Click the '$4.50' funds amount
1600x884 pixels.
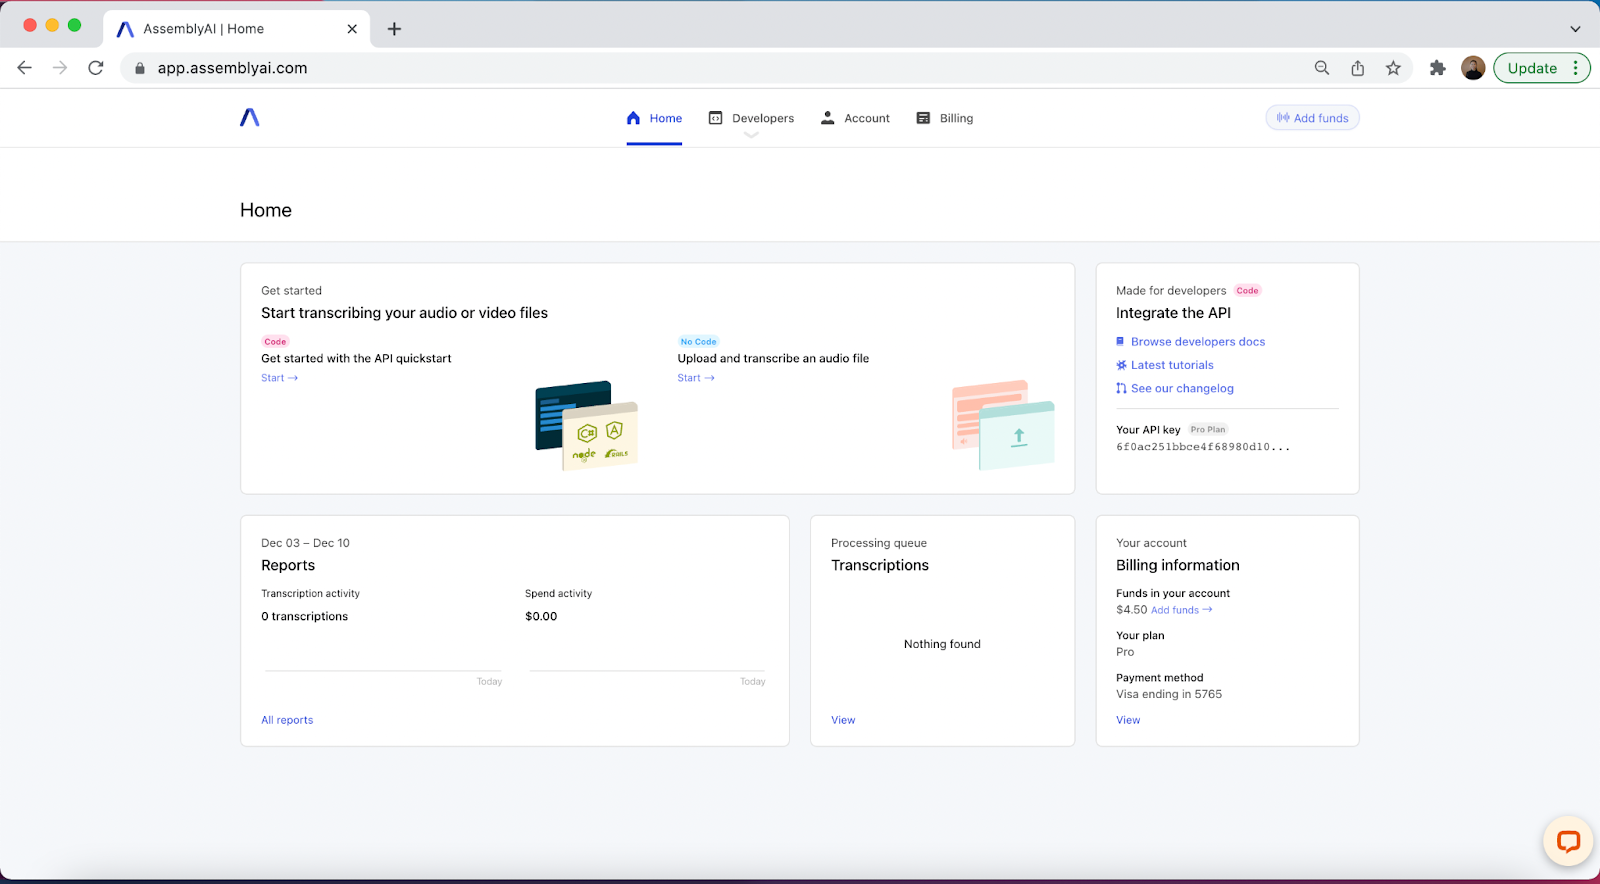click(x=1131, y=610)
